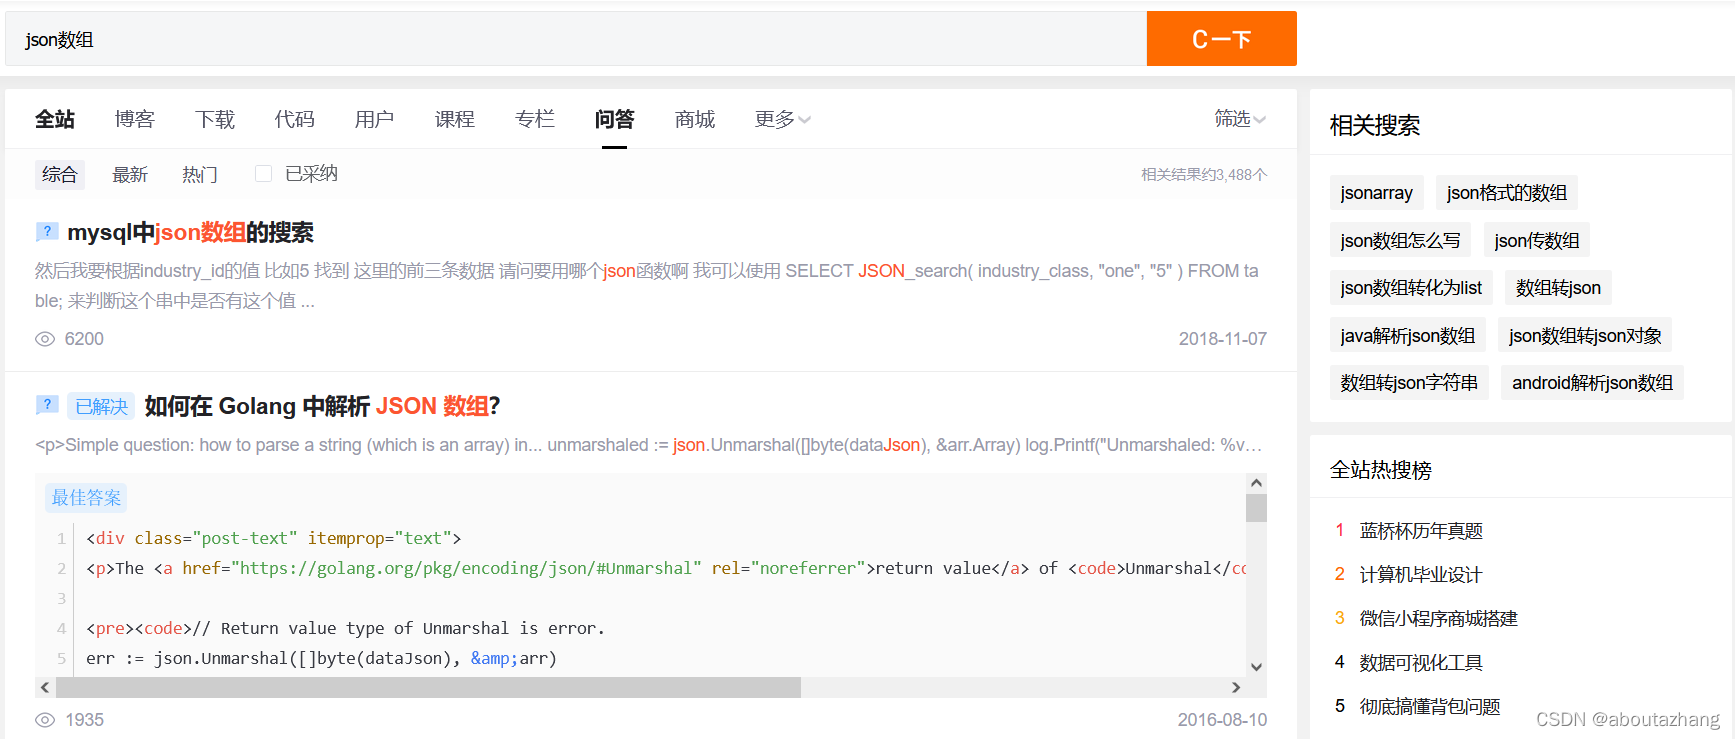Click the code box scroll-right arrow
The width and height of the screenshot is (1735, 739).
[1236, 687]
